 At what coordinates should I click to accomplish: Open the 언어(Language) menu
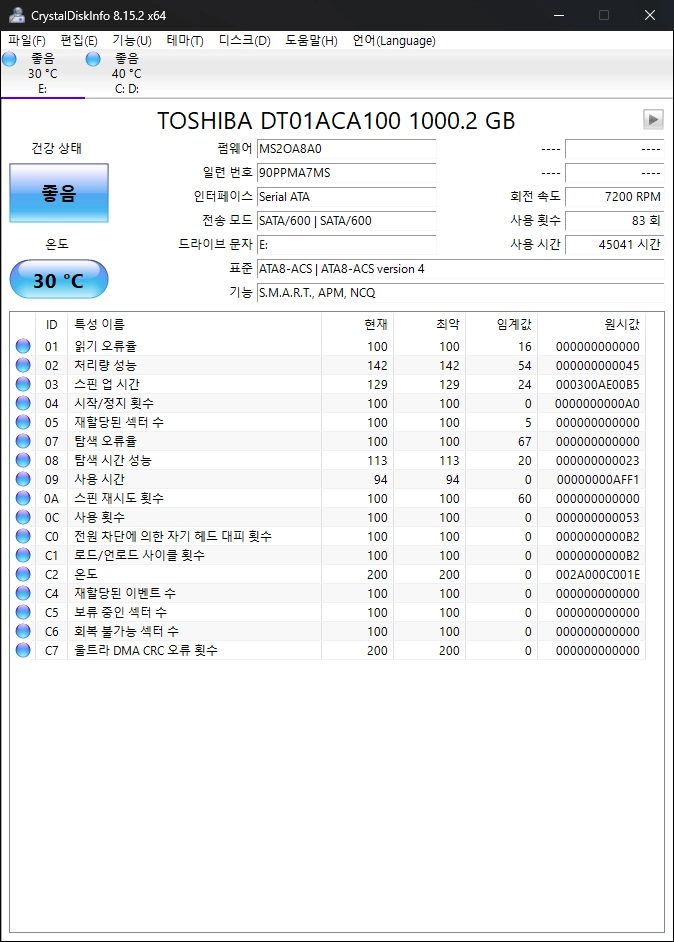[x=394, y=40]
